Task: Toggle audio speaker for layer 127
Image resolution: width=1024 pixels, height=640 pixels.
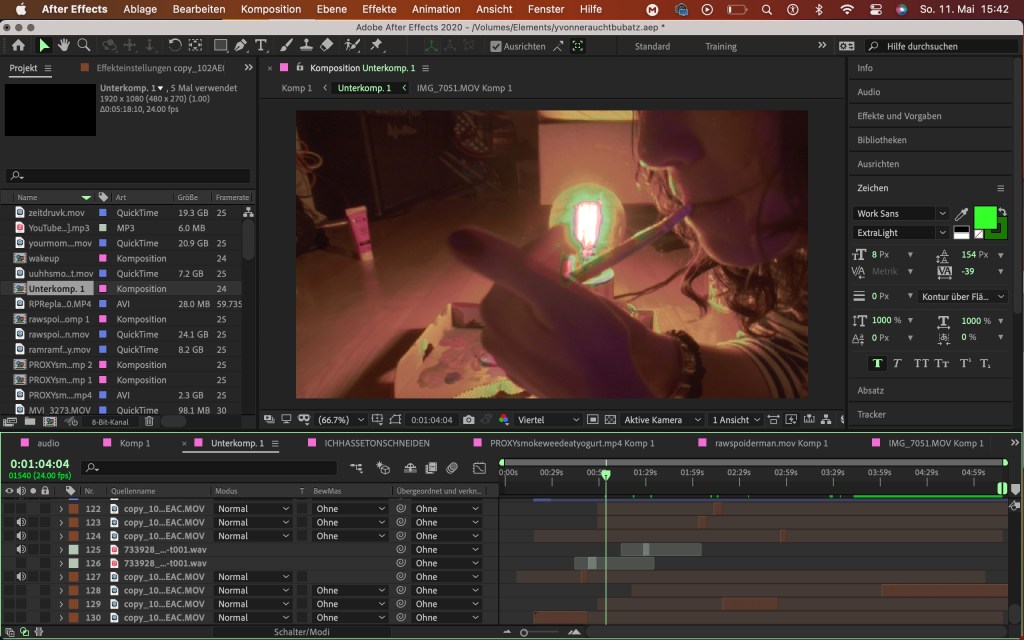Action: click(x=21, y=577)
